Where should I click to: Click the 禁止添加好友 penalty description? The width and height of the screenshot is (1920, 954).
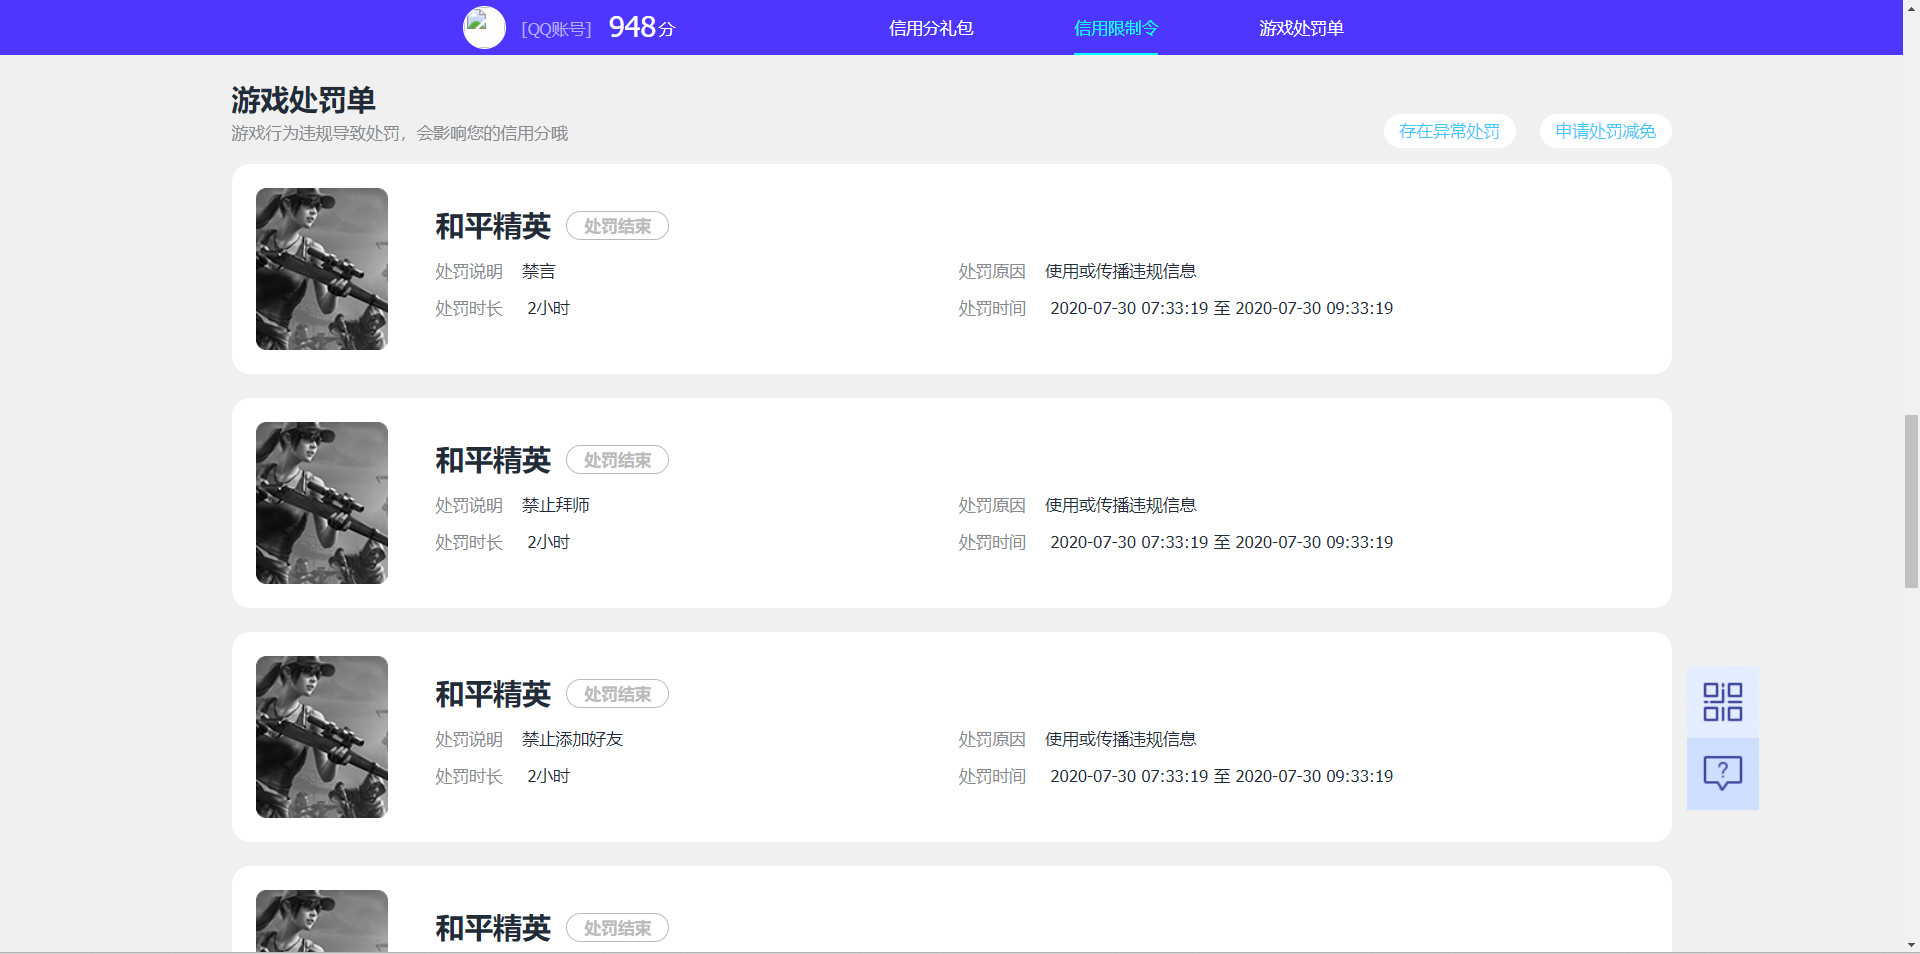pos(572,739)
